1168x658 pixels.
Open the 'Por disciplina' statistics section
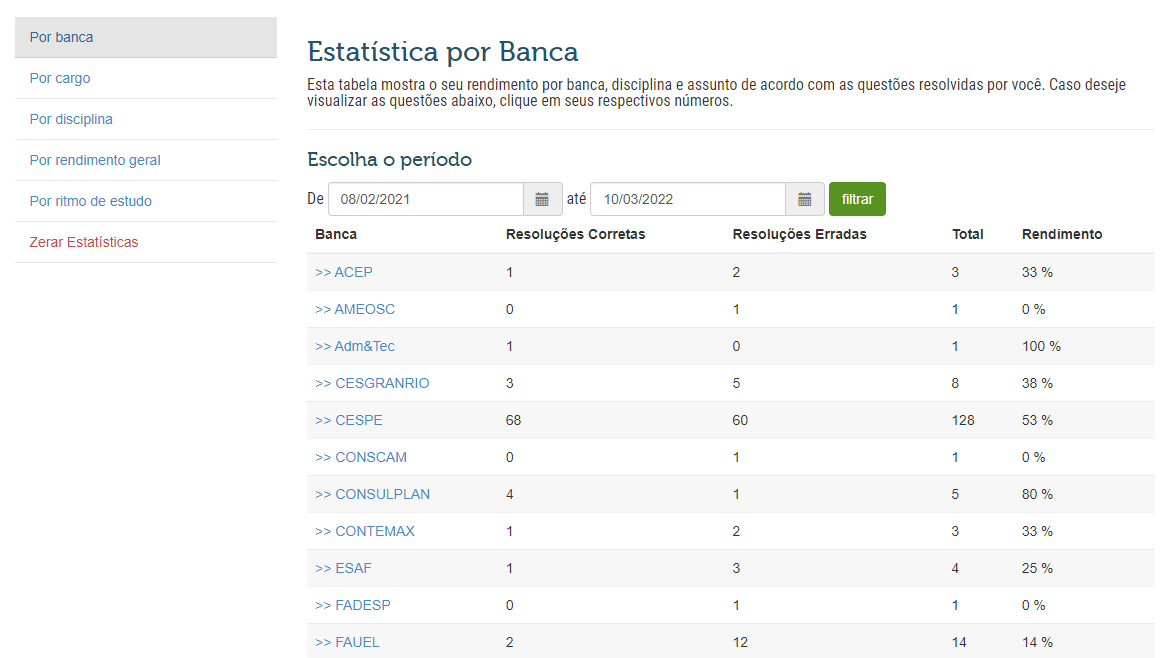pos(68,118)
